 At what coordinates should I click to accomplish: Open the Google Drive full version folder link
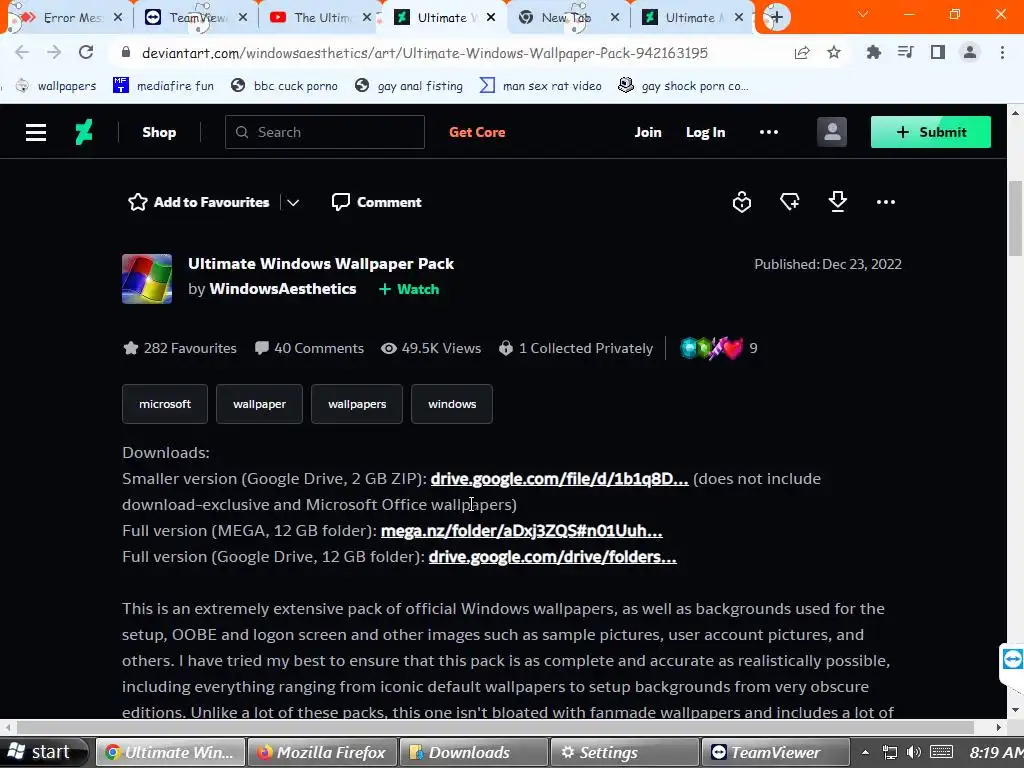(x=552, y=557)
